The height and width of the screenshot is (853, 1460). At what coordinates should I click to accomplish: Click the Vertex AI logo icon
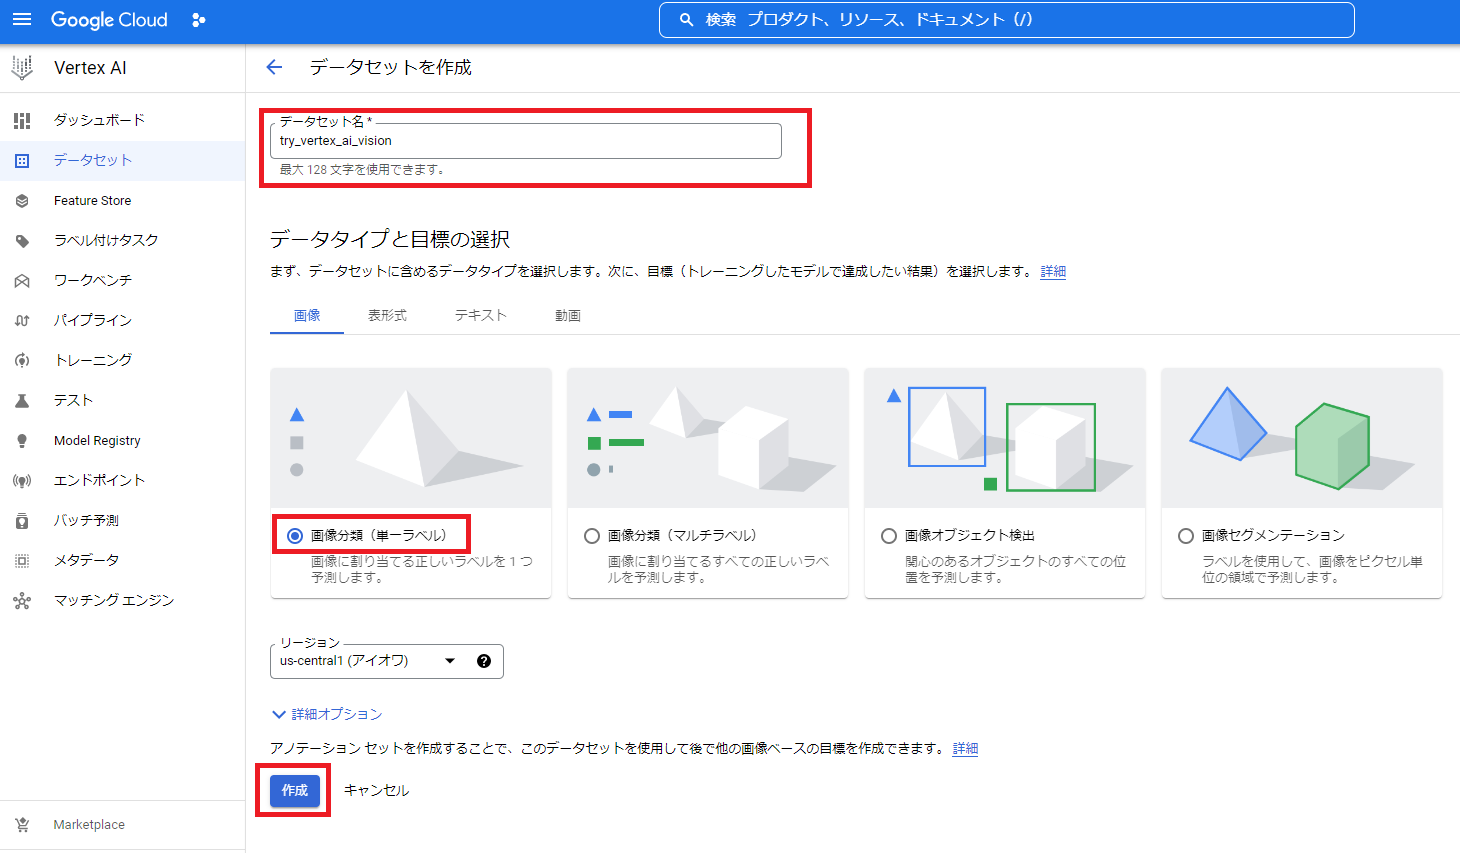pyautogui.click(x=22, y=68)
